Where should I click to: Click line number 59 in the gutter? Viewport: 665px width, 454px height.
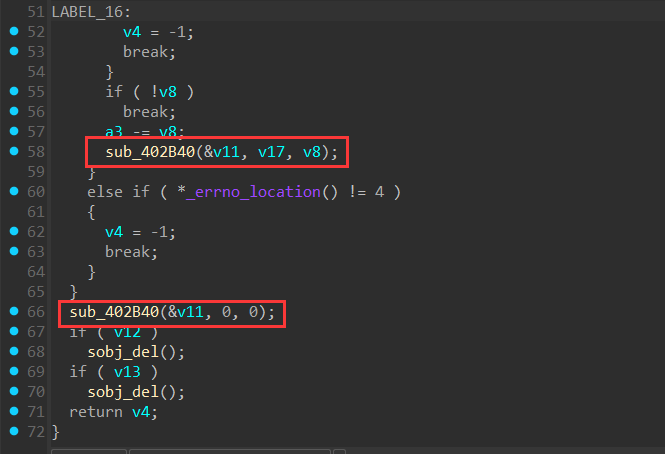(36, 172)
